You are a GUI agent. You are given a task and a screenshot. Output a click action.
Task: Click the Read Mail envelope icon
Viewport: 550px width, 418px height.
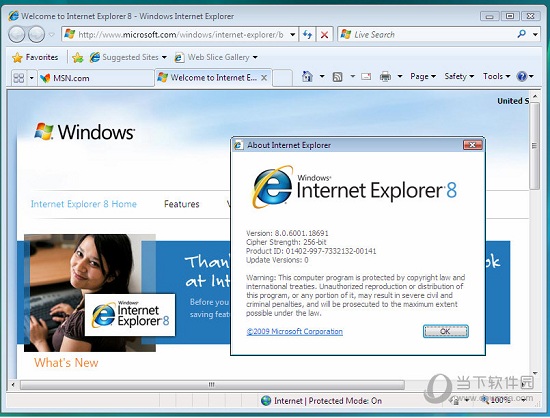(x=366, y=76)
